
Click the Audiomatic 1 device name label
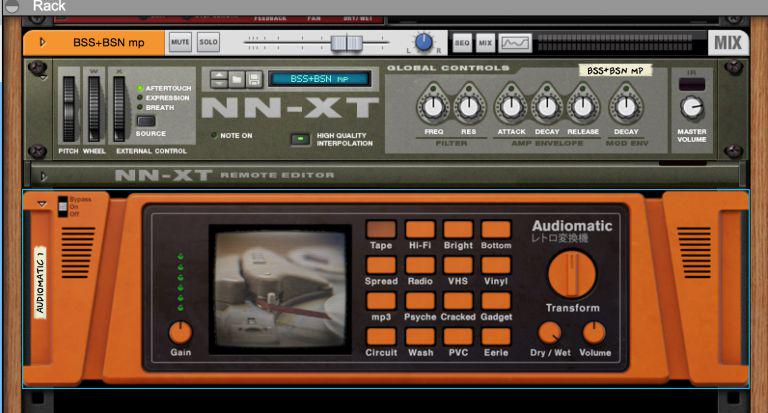click(x=40, y=282)
